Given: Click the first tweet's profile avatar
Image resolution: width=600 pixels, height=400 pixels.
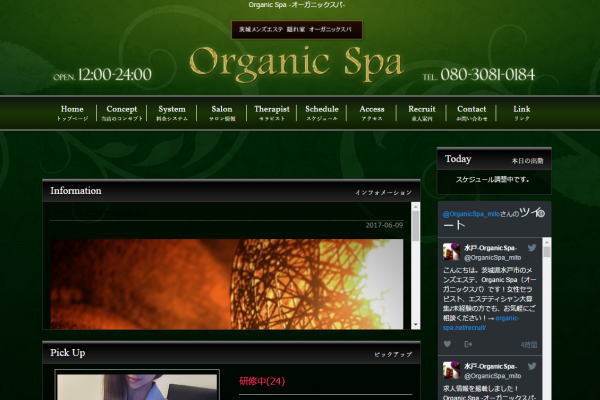Looking at the screenshot, I should click(452, 252).
